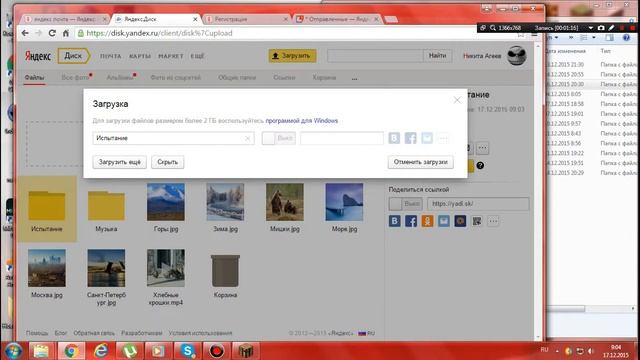Expand the more tabs ellipsis

(354, 78)
